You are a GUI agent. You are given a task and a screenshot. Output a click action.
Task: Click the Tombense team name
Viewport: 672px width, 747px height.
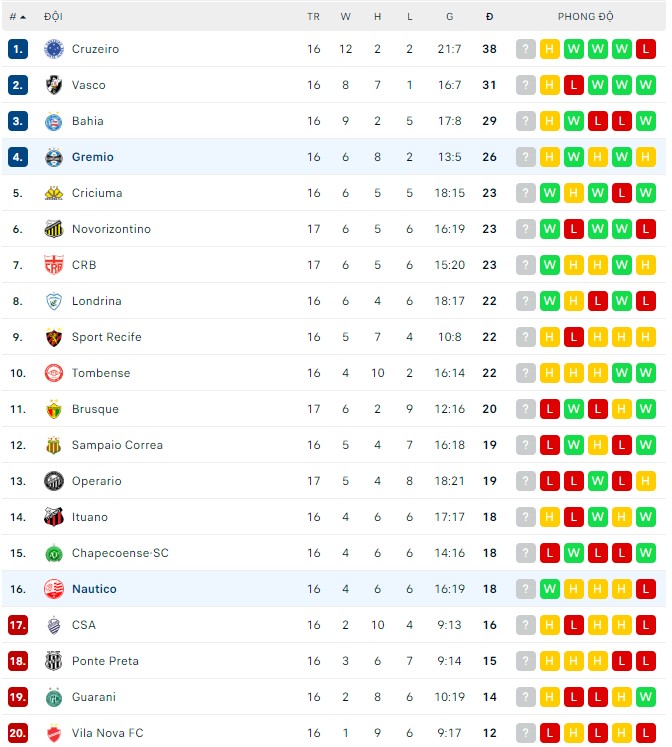(100, 373)
